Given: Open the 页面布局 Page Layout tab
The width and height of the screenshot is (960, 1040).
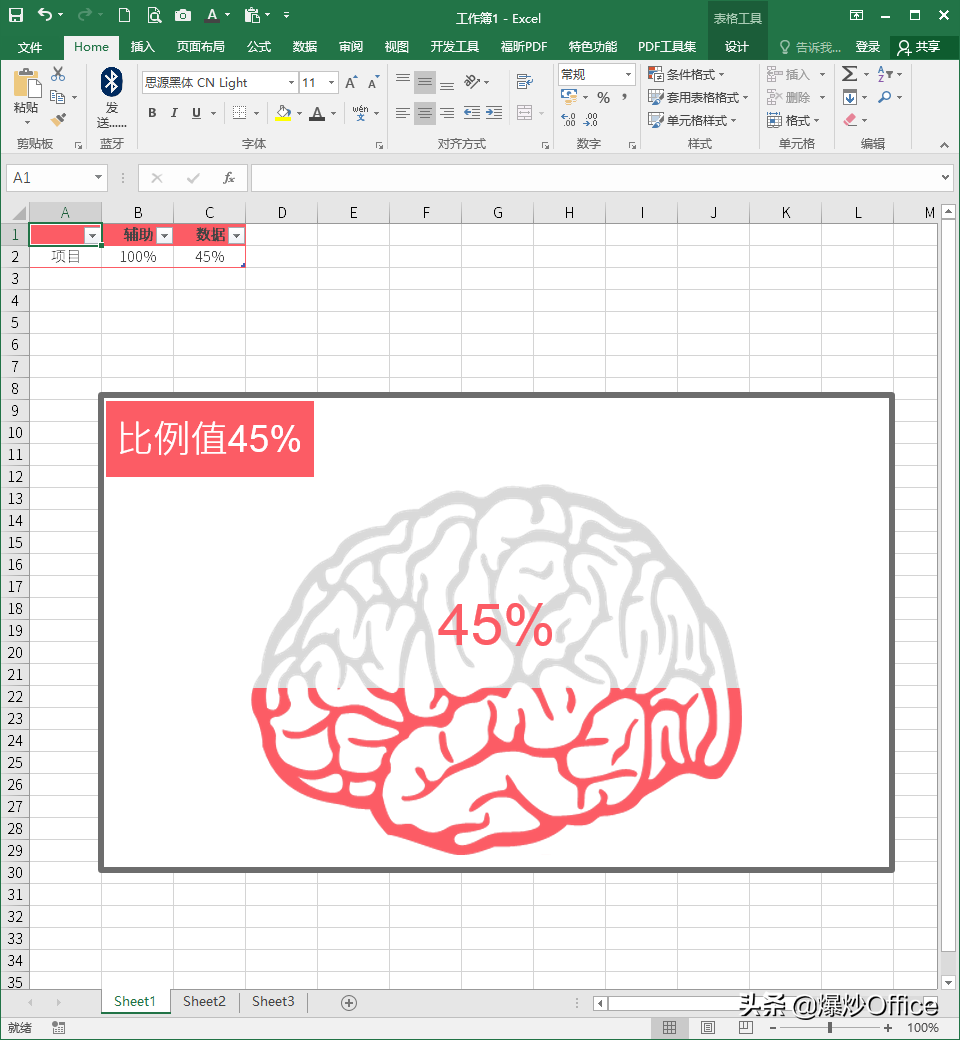Looking at the screenshot, I should (x=200, y=47).
